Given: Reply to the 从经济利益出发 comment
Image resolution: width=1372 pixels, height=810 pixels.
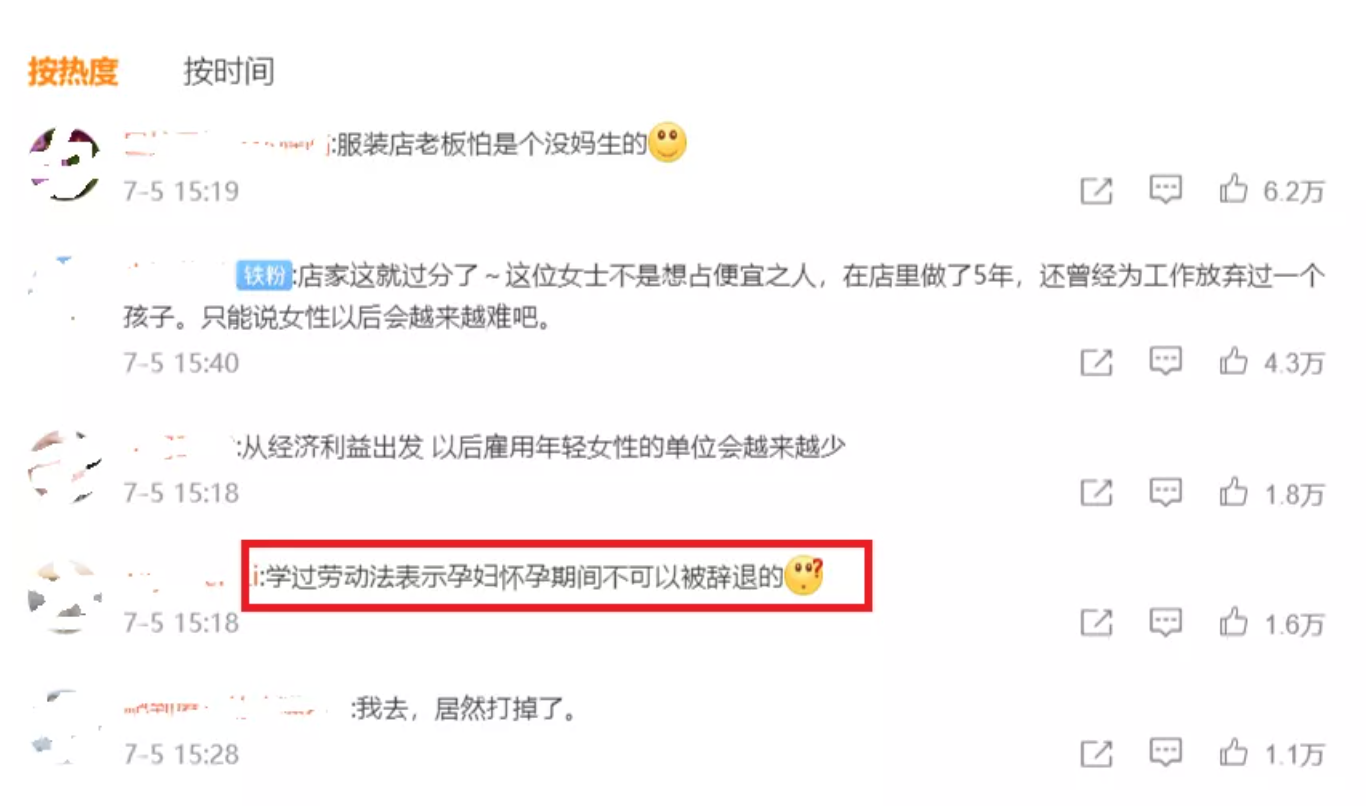Looking at the screenshot, I should pos(1165,492).
